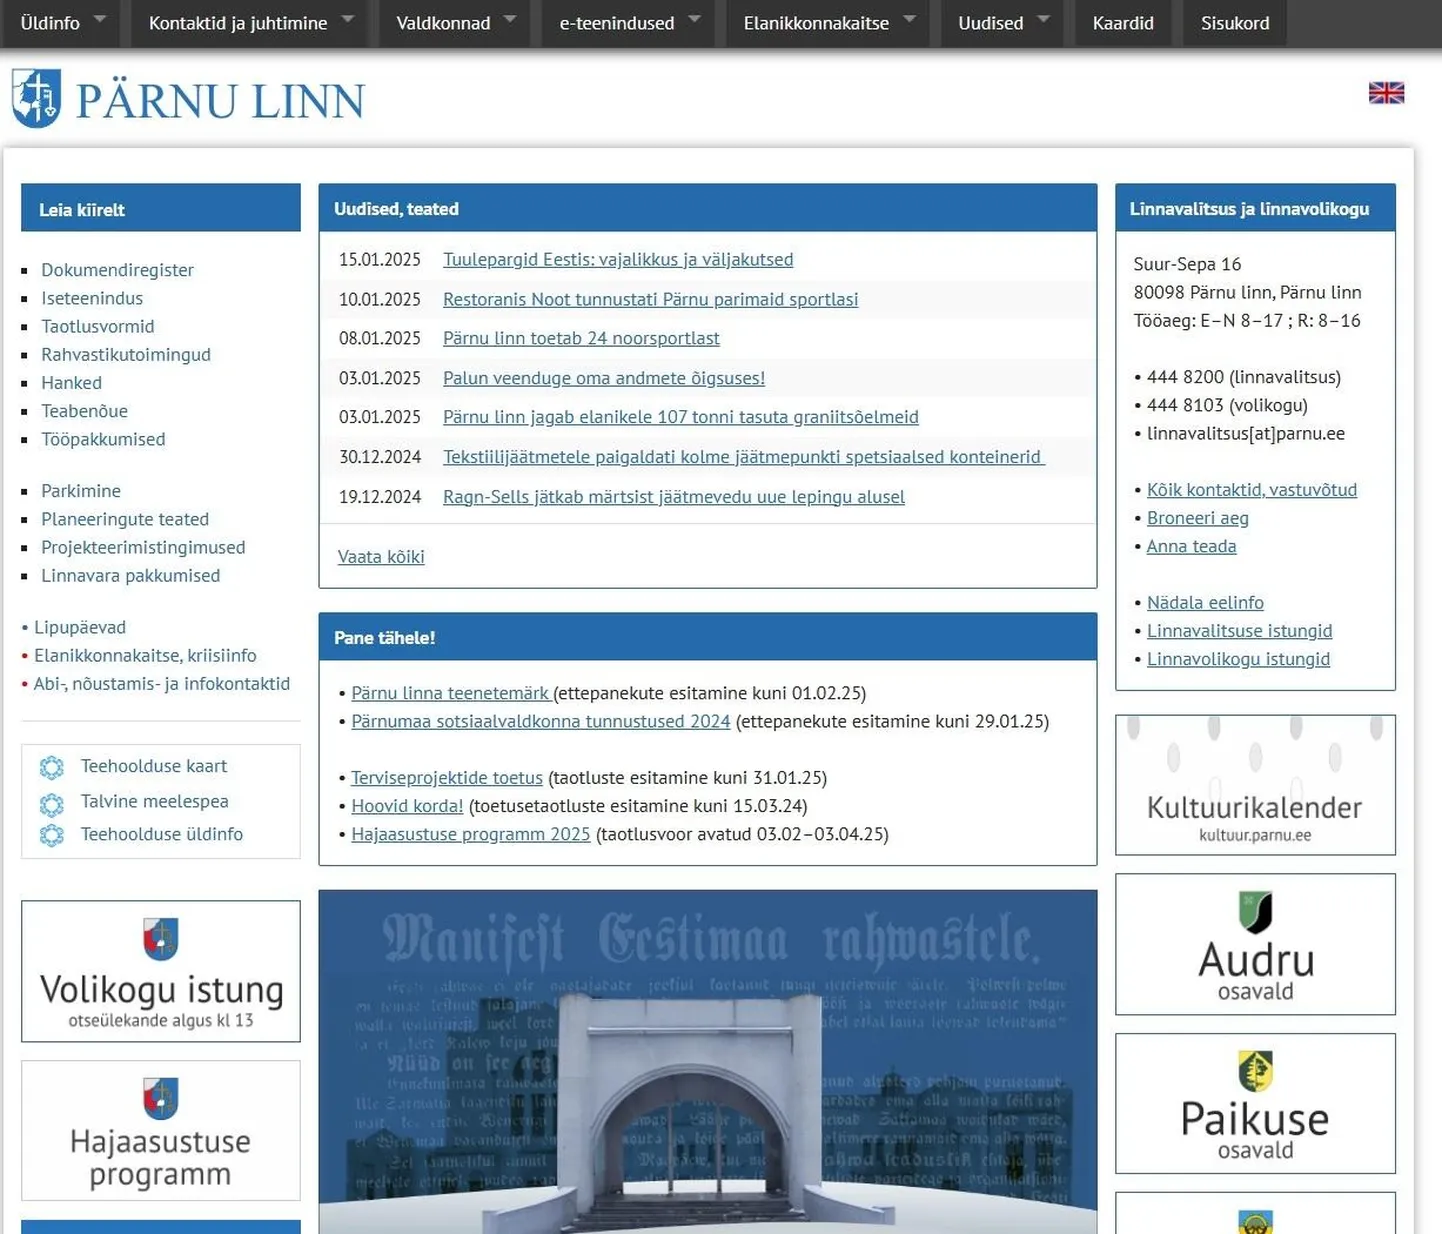The width and height of the screenshot is (1442, 1234).
Task: Open the Hajaasustuse programm banner
Action: (x=161, y=1130)
